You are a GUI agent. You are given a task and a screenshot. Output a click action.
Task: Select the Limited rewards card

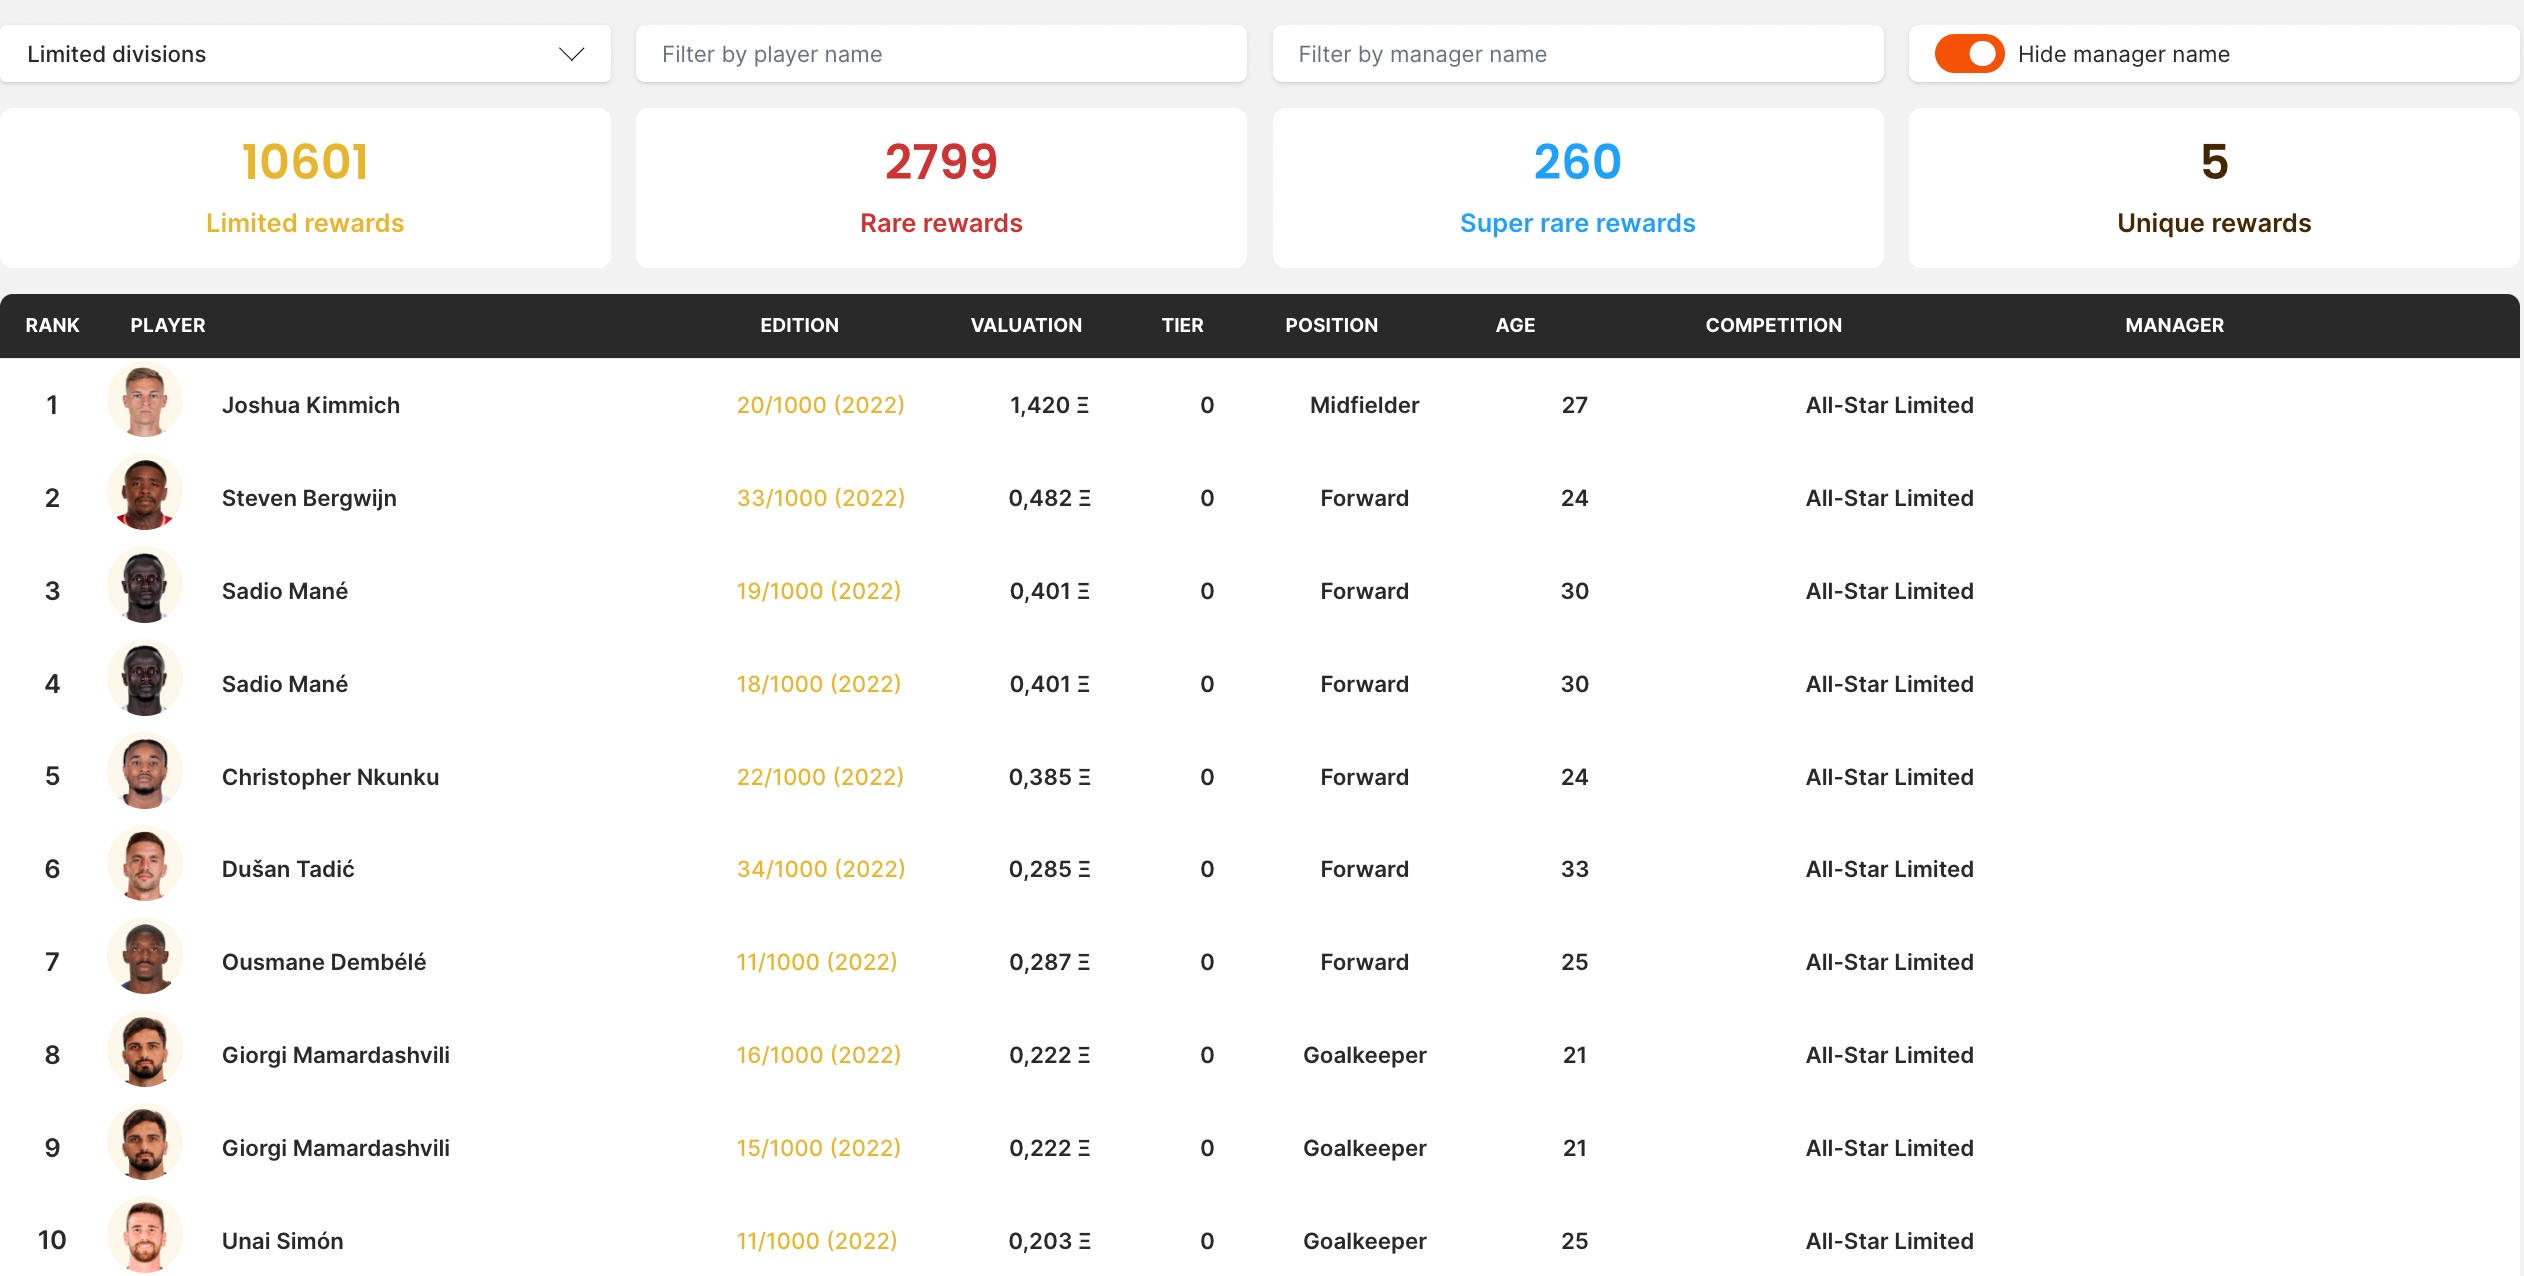[305, 188]
